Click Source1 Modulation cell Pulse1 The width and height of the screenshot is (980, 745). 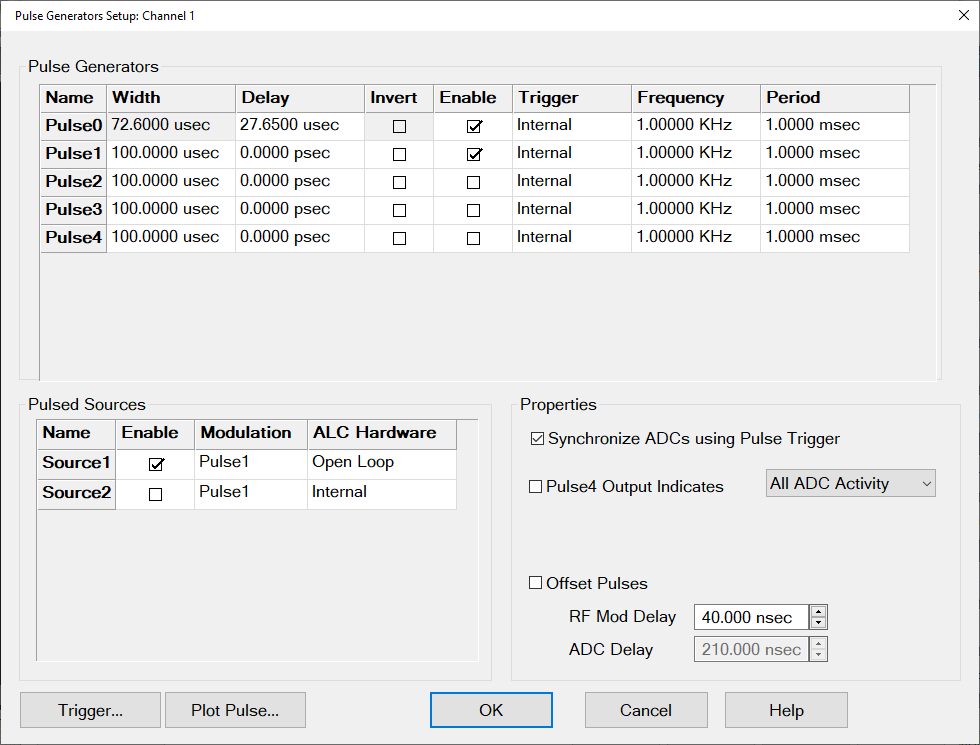pyautogui.click(x=250, y=463)
